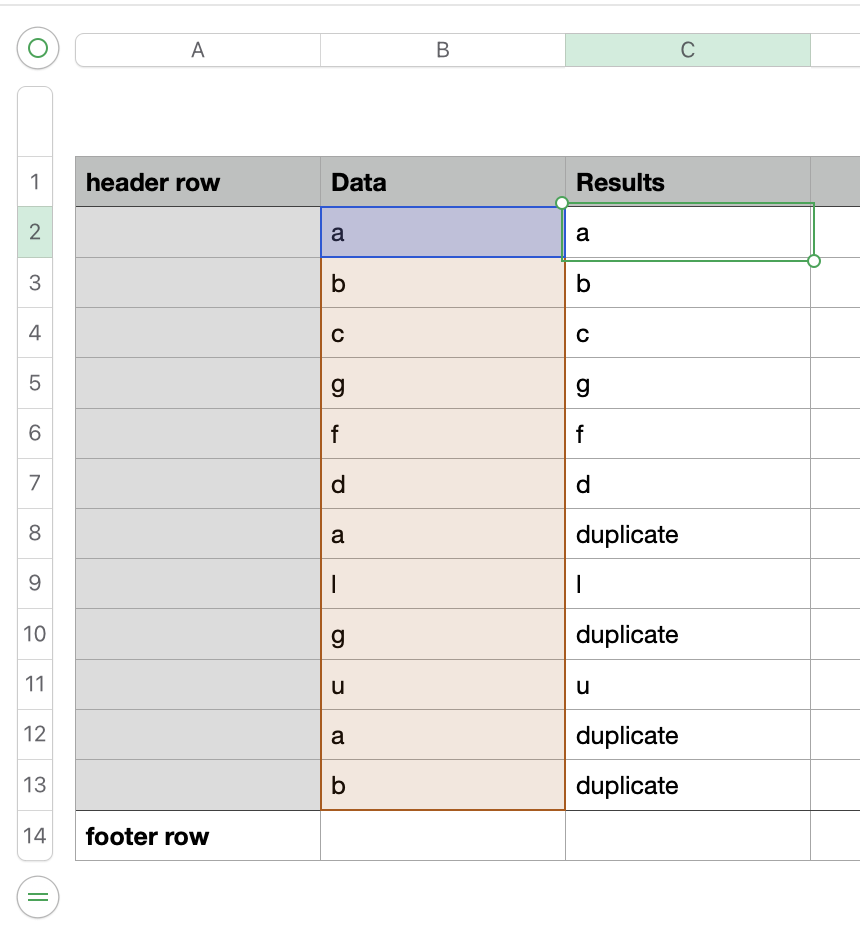Viewport: 860px width, 934px height.
Task: Select highlighted cell B2 containing 'a'
Action: pos(443,232)
